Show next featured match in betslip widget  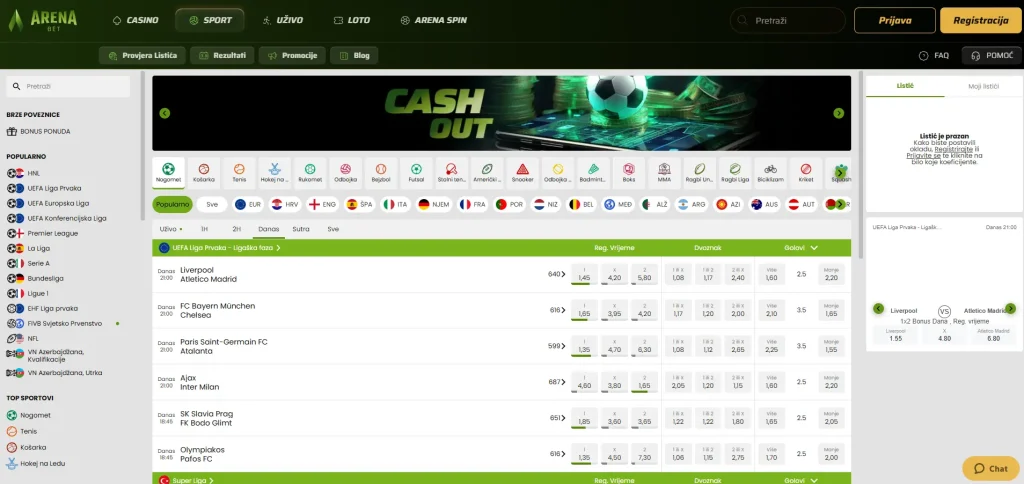(1011, 308)
